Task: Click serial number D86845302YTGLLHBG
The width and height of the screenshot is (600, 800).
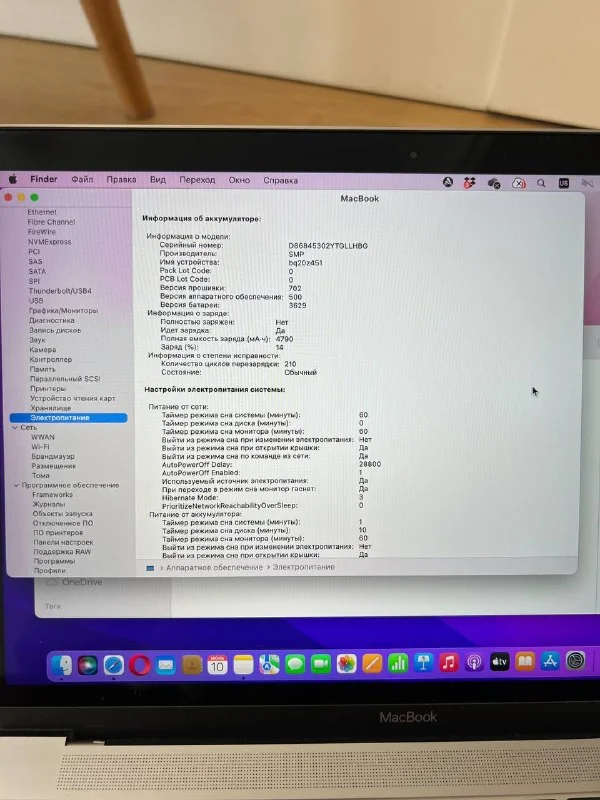Action: click(328, 246)
